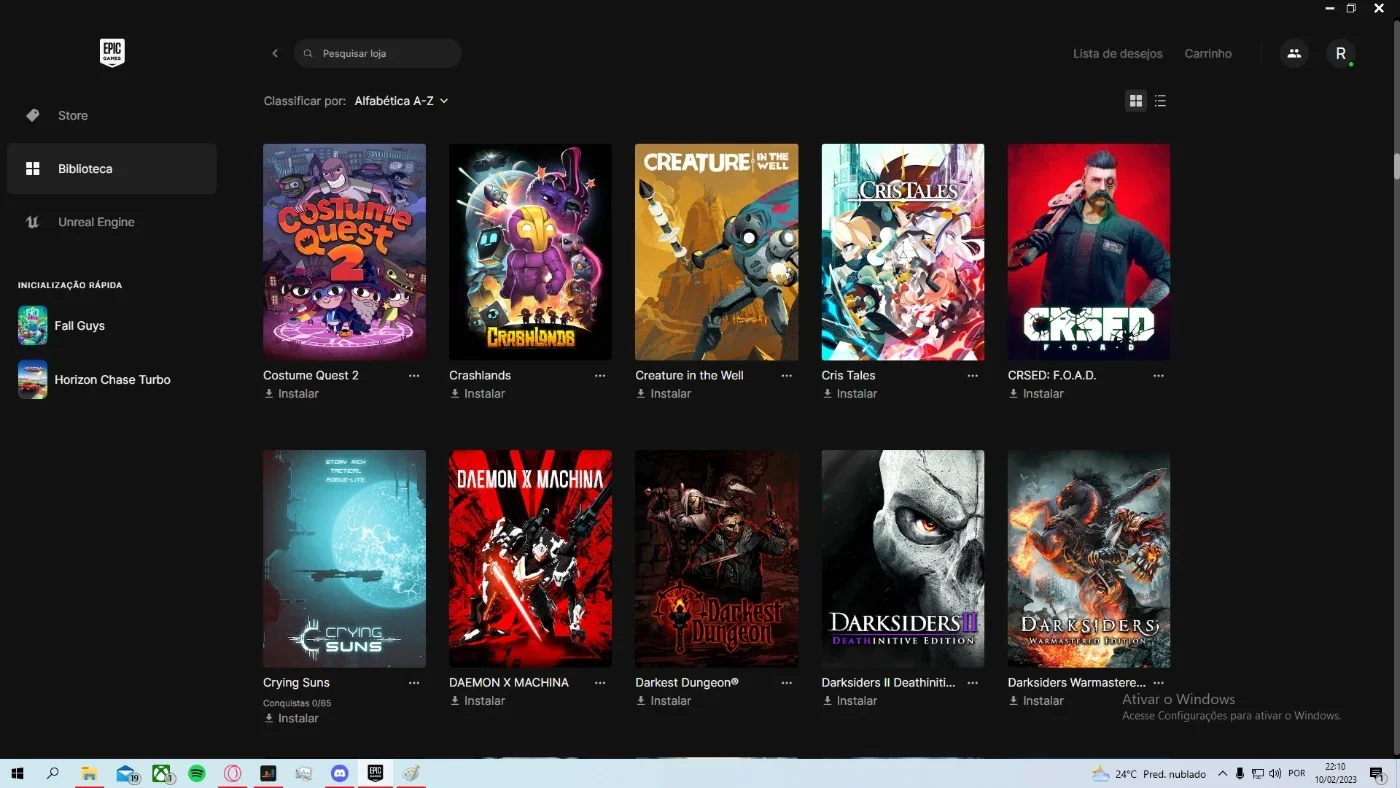
Task: Go back using the left arrow
Action: (275, 53)
